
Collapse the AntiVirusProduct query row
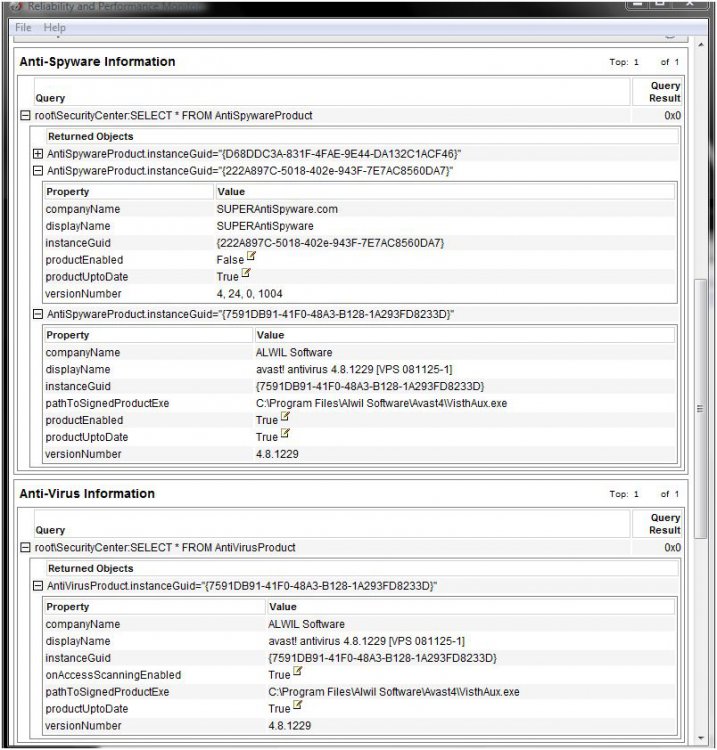(x=25, y=548)
